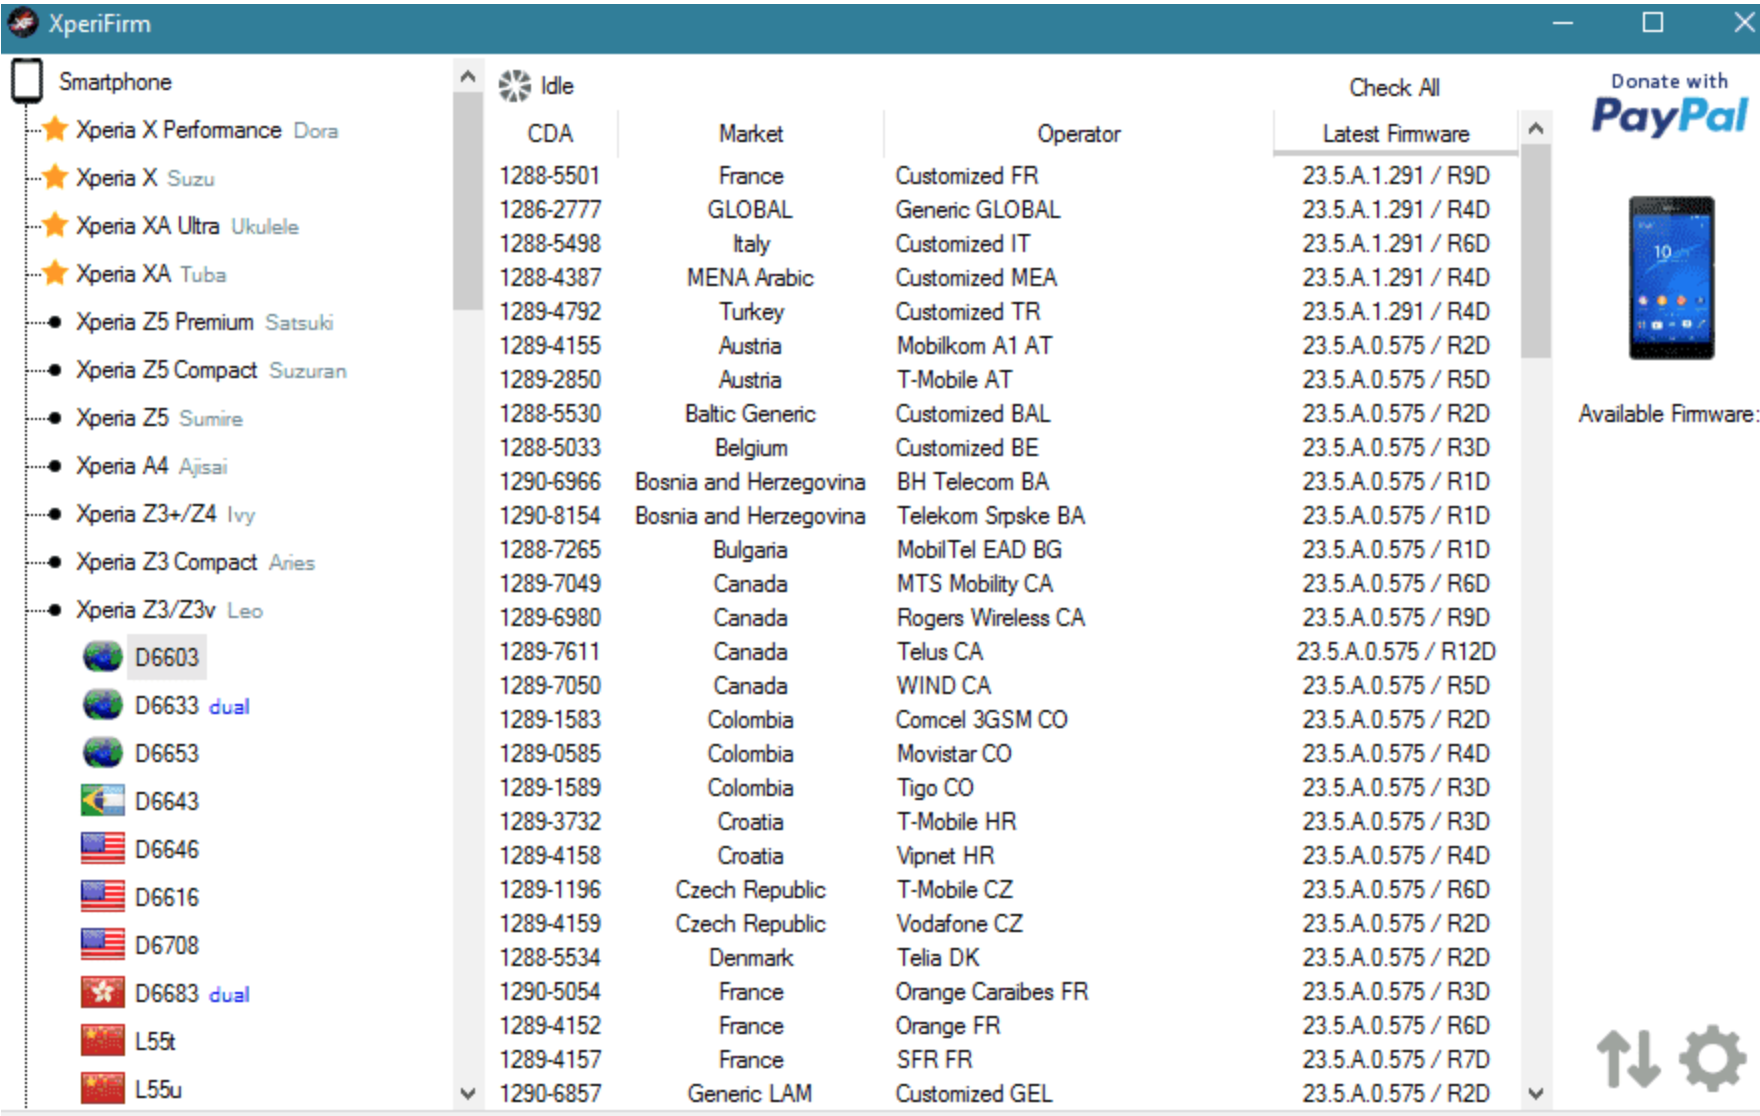1760x1116 pixels.
Task: Select the BH Telecom BA row
Action: 1003,482
